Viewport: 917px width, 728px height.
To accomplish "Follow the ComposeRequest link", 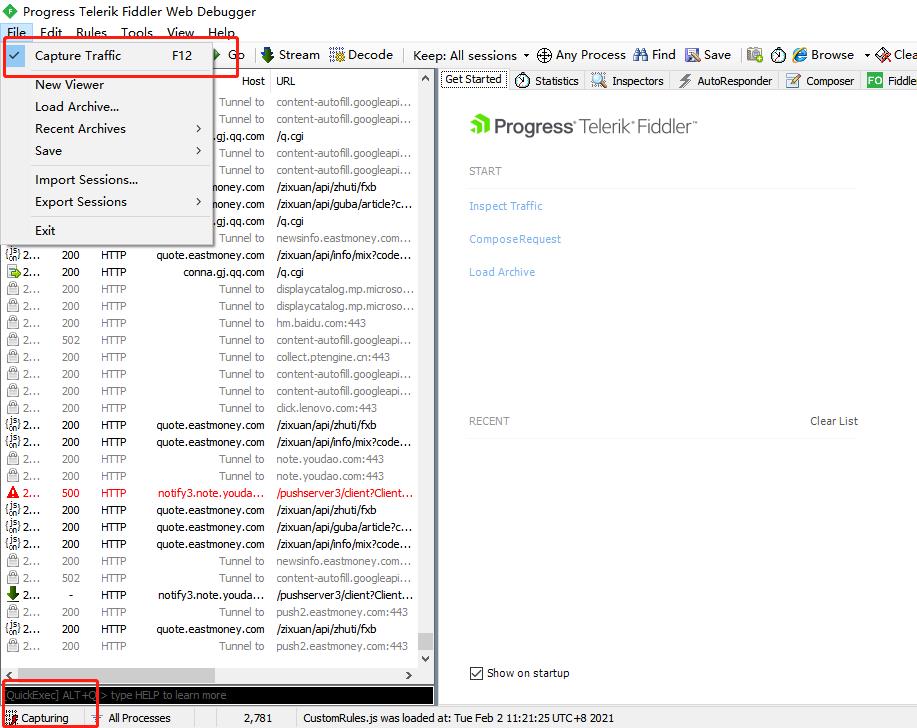I will coord(515,239).
